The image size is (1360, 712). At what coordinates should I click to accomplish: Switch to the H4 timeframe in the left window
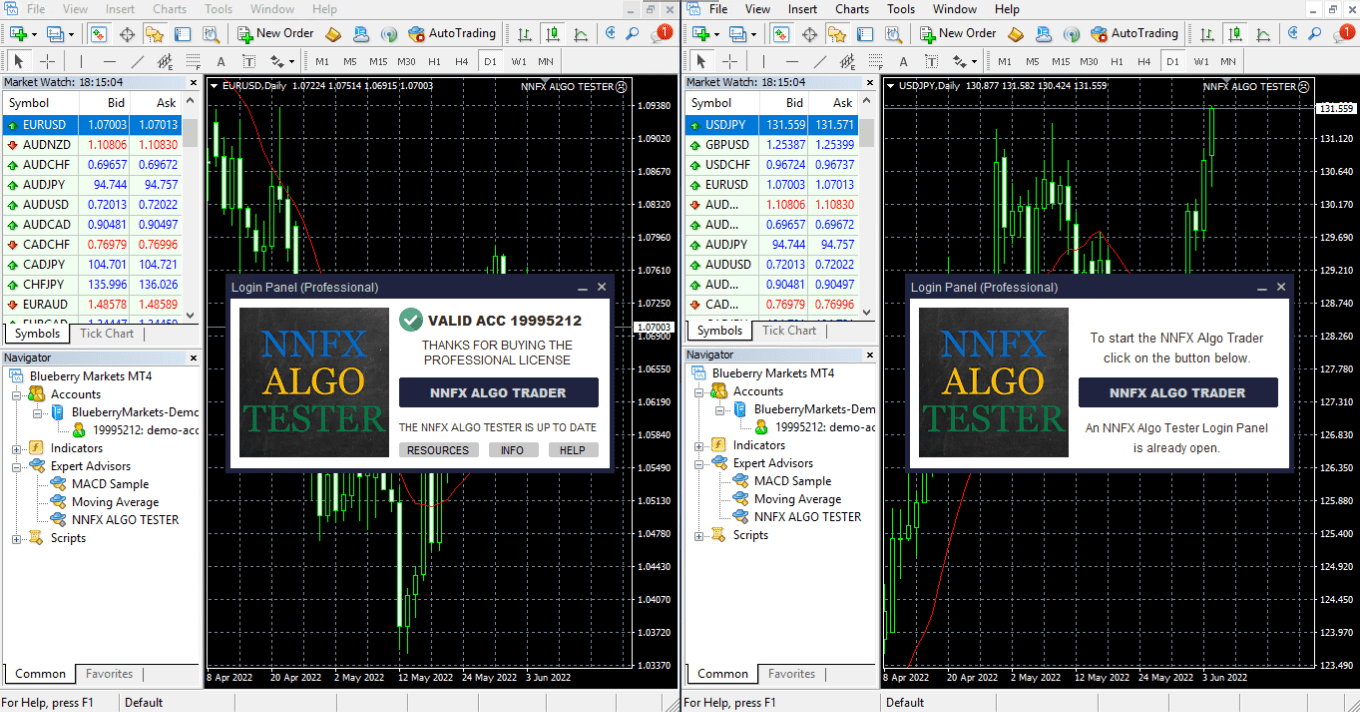tap(461, 61)
